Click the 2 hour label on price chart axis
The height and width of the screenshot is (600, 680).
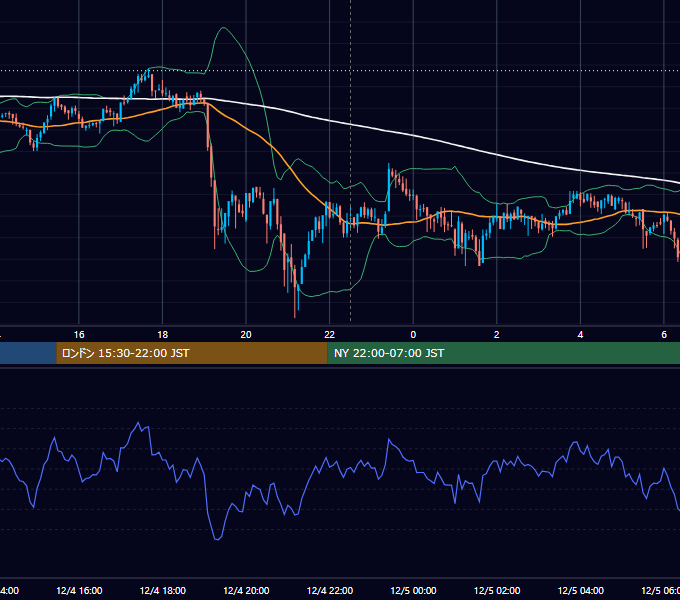[x=497, y=335]
